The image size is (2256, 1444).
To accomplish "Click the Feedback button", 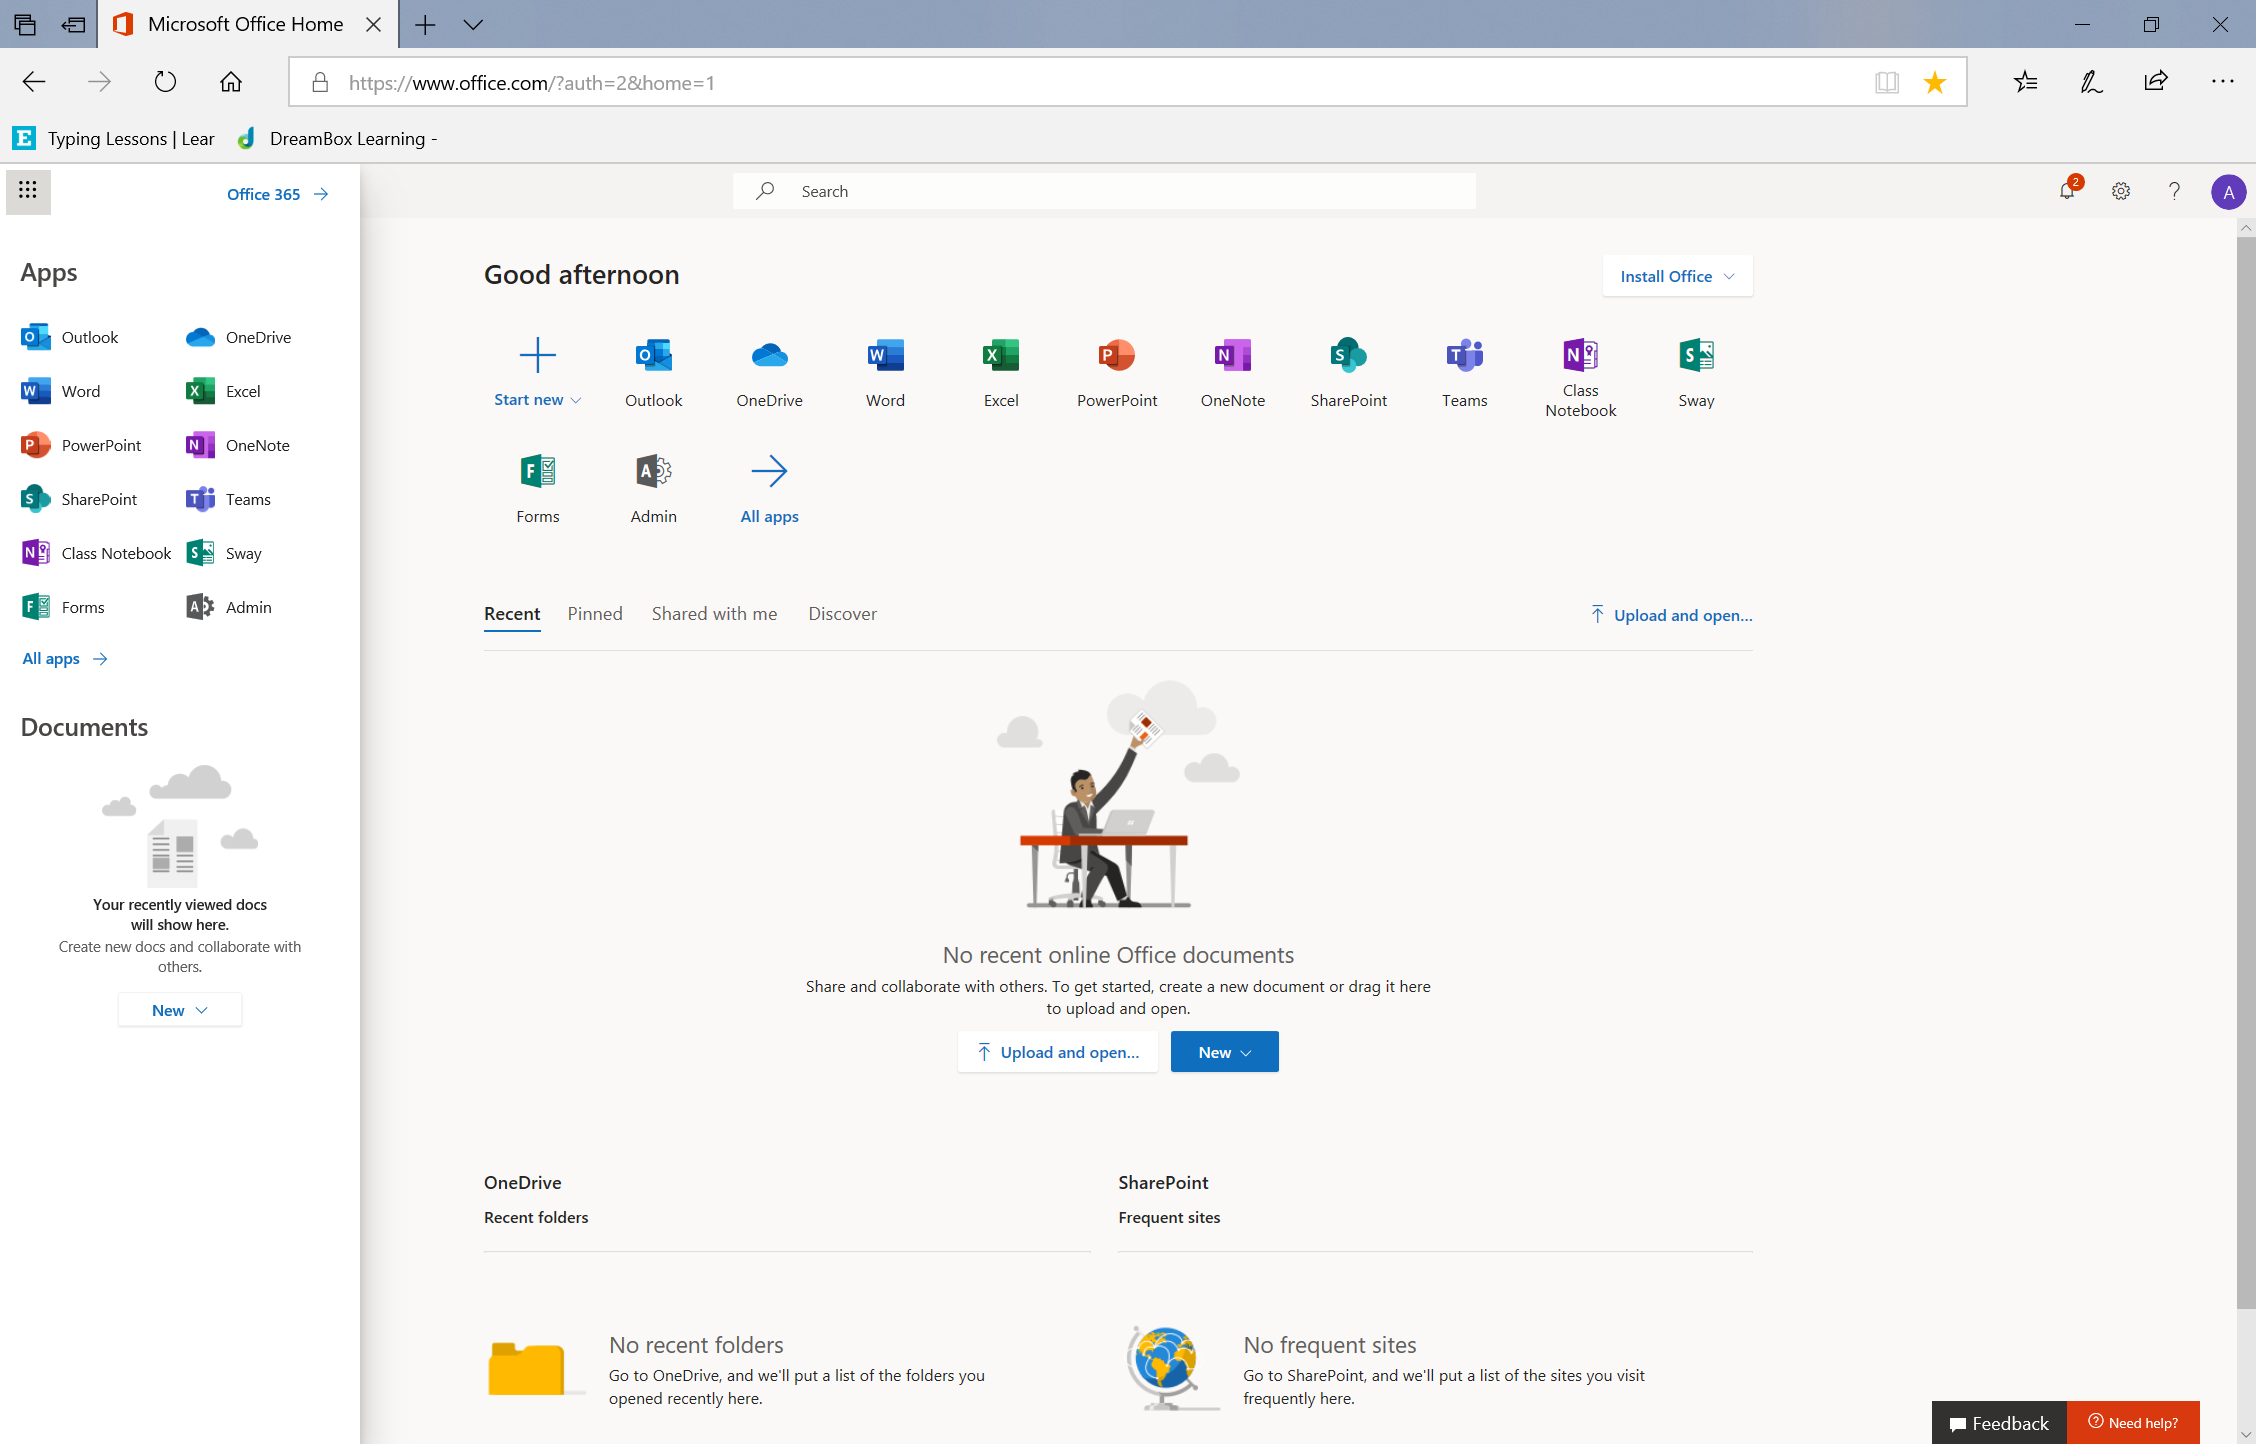I will tap(1999, 1422).
